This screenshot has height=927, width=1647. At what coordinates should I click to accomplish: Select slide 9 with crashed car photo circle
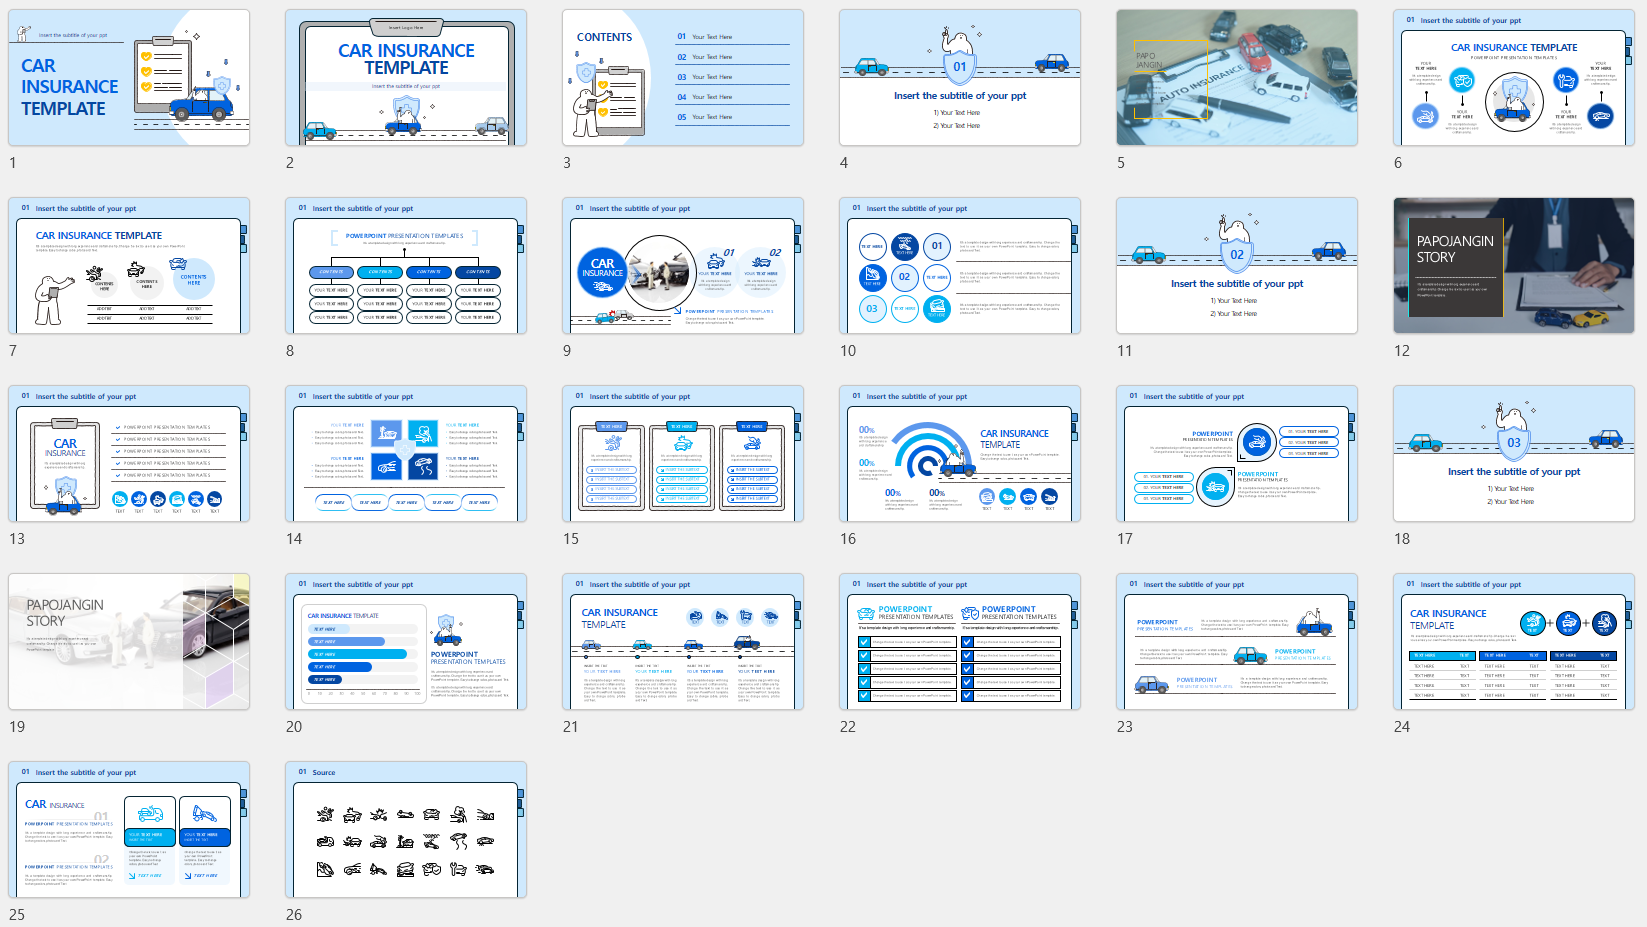point(683,266)
